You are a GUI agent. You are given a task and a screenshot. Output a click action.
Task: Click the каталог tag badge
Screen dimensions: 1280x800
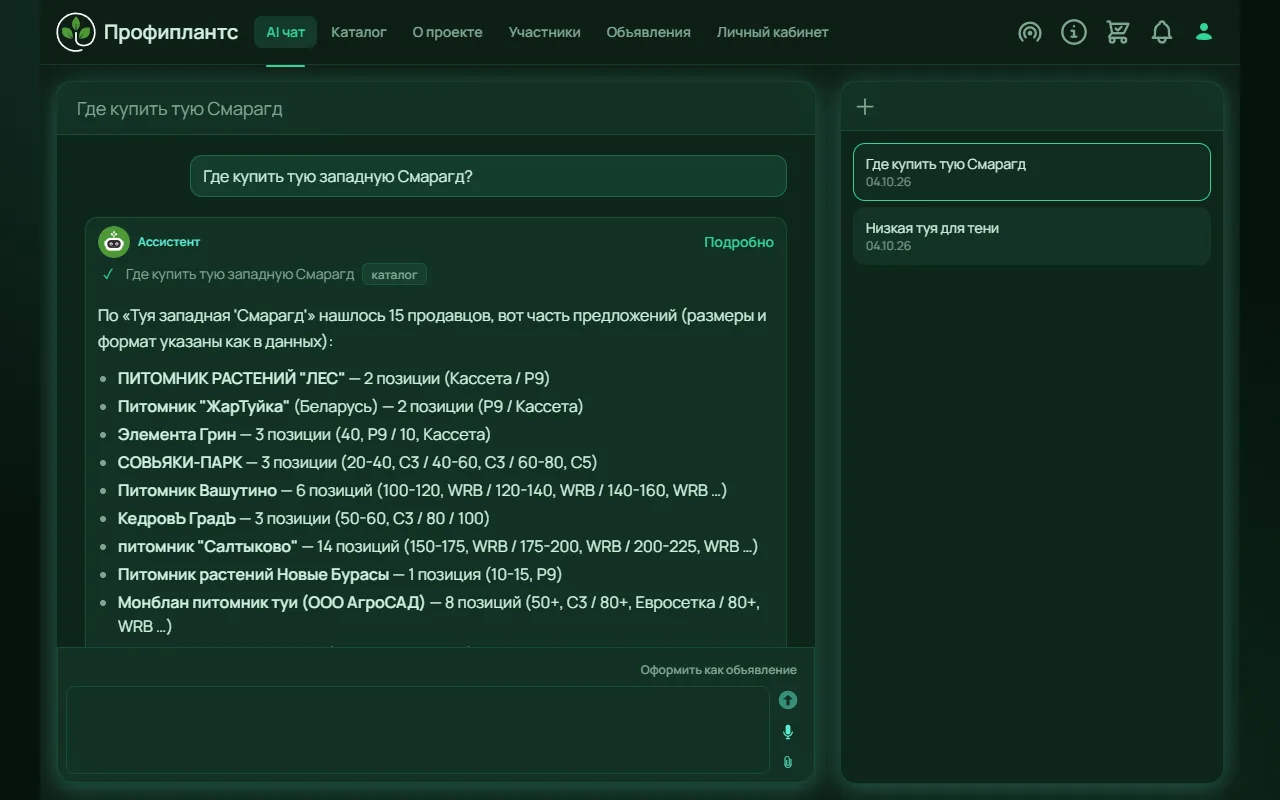pos(394,274)
